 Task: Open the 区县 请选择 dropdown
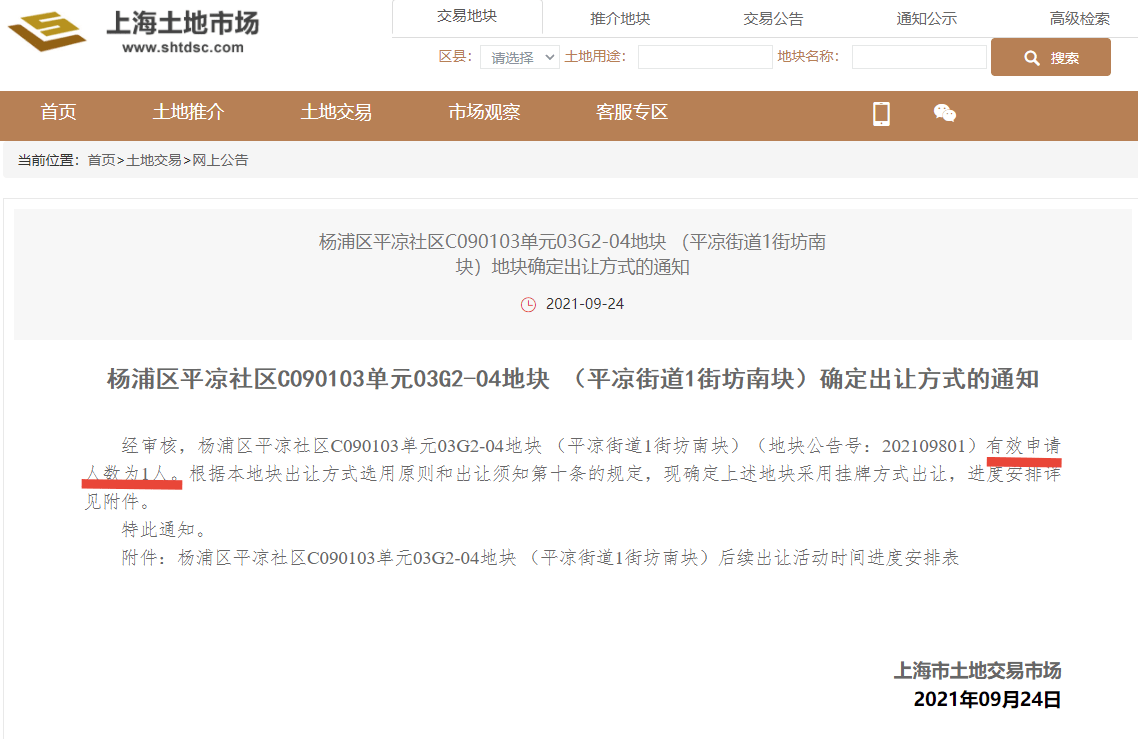click(520, 57)
